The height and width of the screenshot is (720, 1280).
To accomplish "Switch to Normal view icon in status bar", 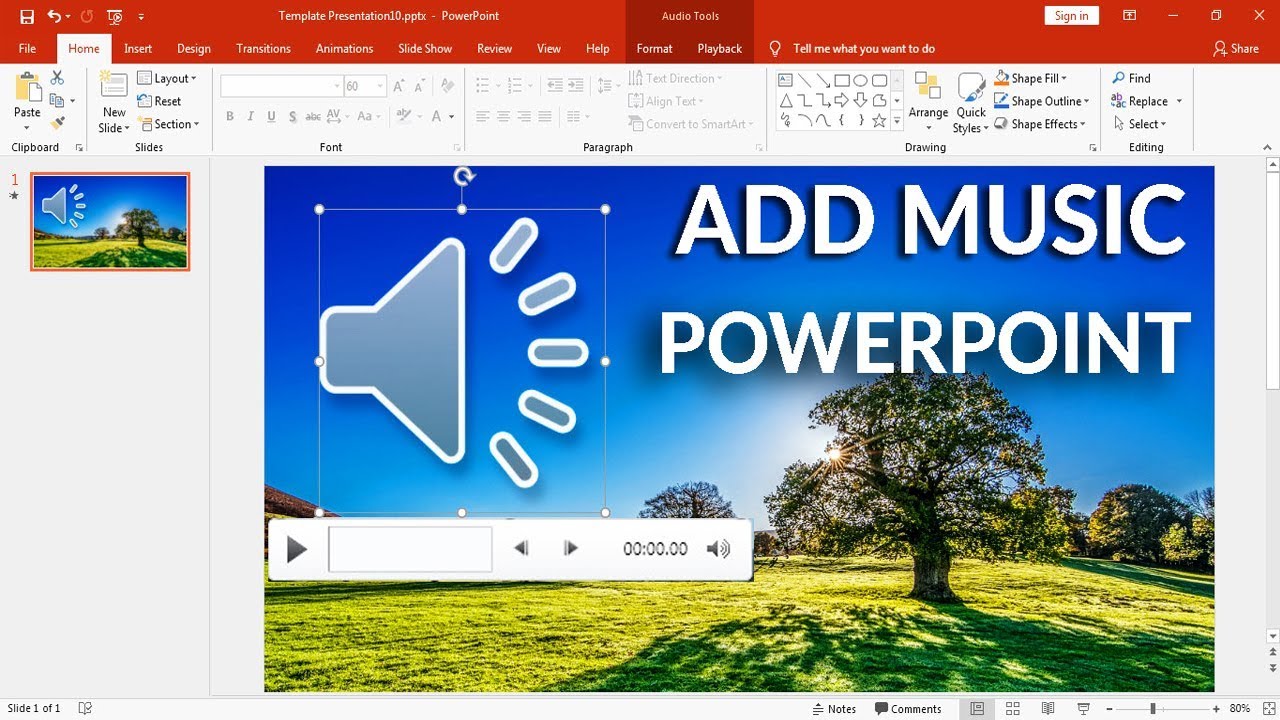I will 977,708.
